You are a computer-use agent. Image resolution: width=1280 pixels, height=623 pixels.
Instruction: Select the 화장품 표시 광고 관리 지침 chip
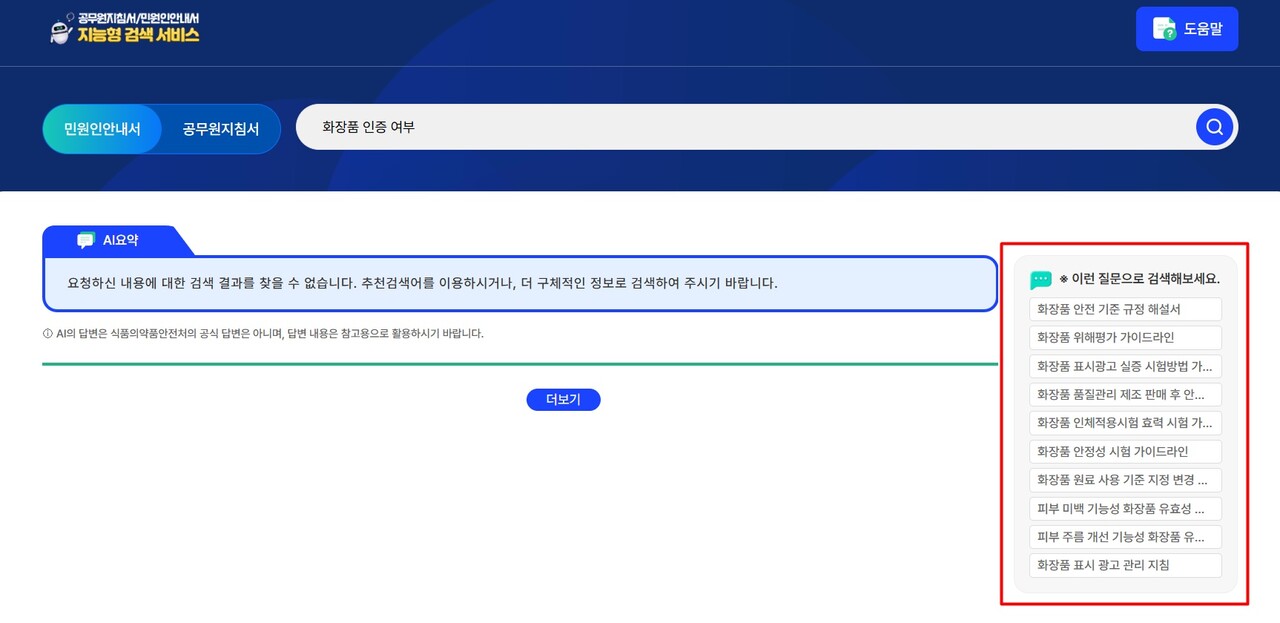click(1124, 565)
